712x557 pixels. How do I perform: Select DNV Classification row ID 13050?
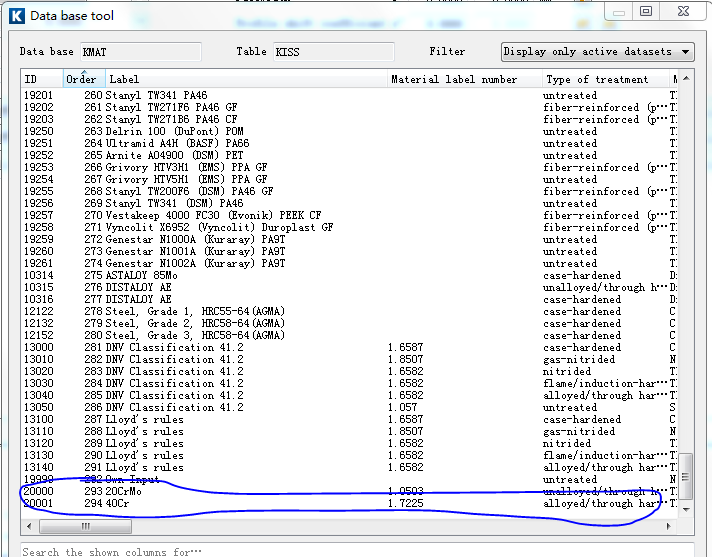350,407
